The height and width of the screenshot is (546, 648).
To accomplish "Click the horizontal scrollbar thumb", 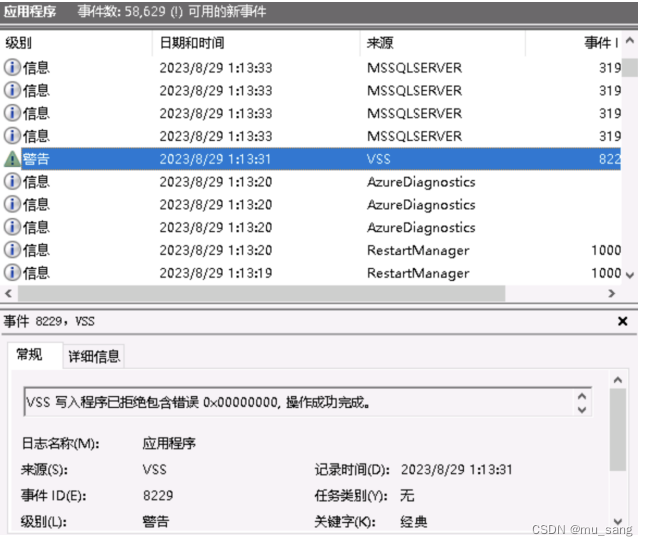I will pyautogui.click(x=262, y=293).
